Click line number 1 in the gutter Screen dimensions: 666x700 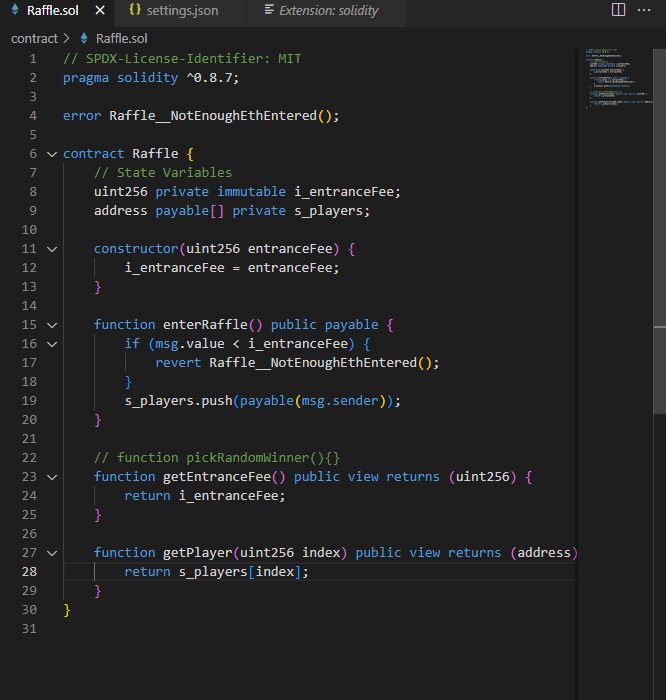(x=33, y=59)
